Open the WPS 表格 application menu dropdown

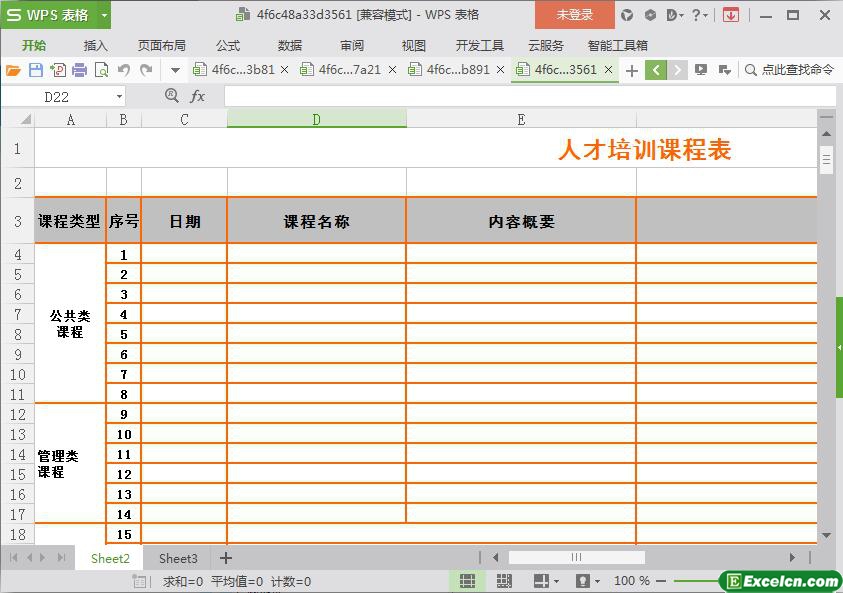(x=104, y=15)
